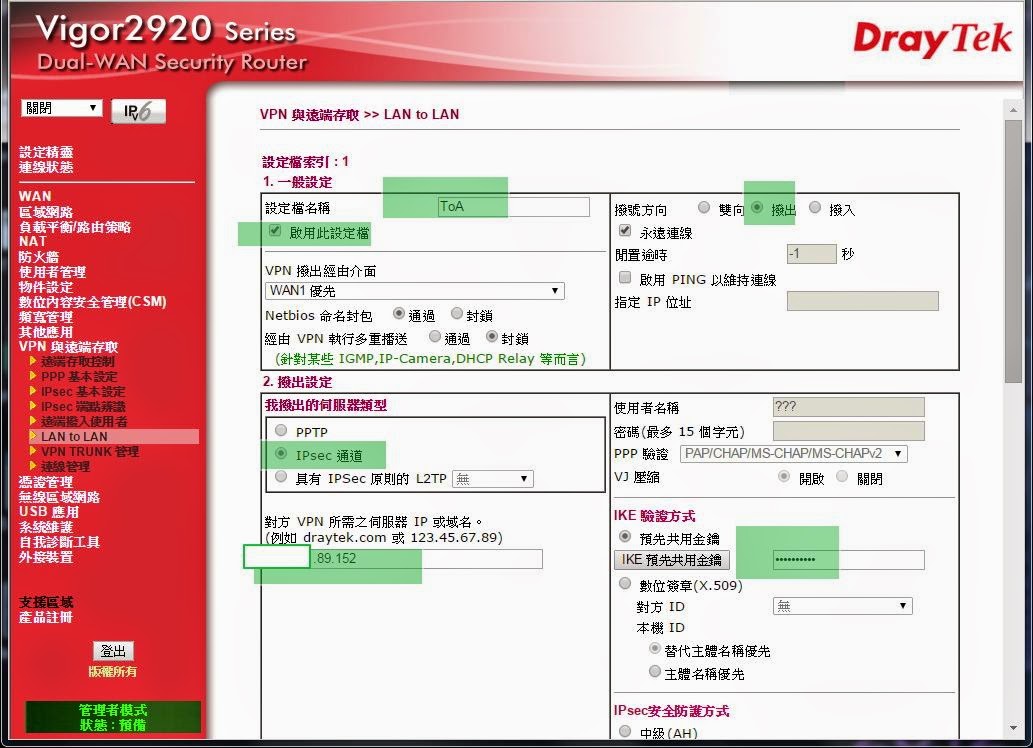
Task: Toggle 啟用 PING 以維持連線 checkbox
Action: 625,277
